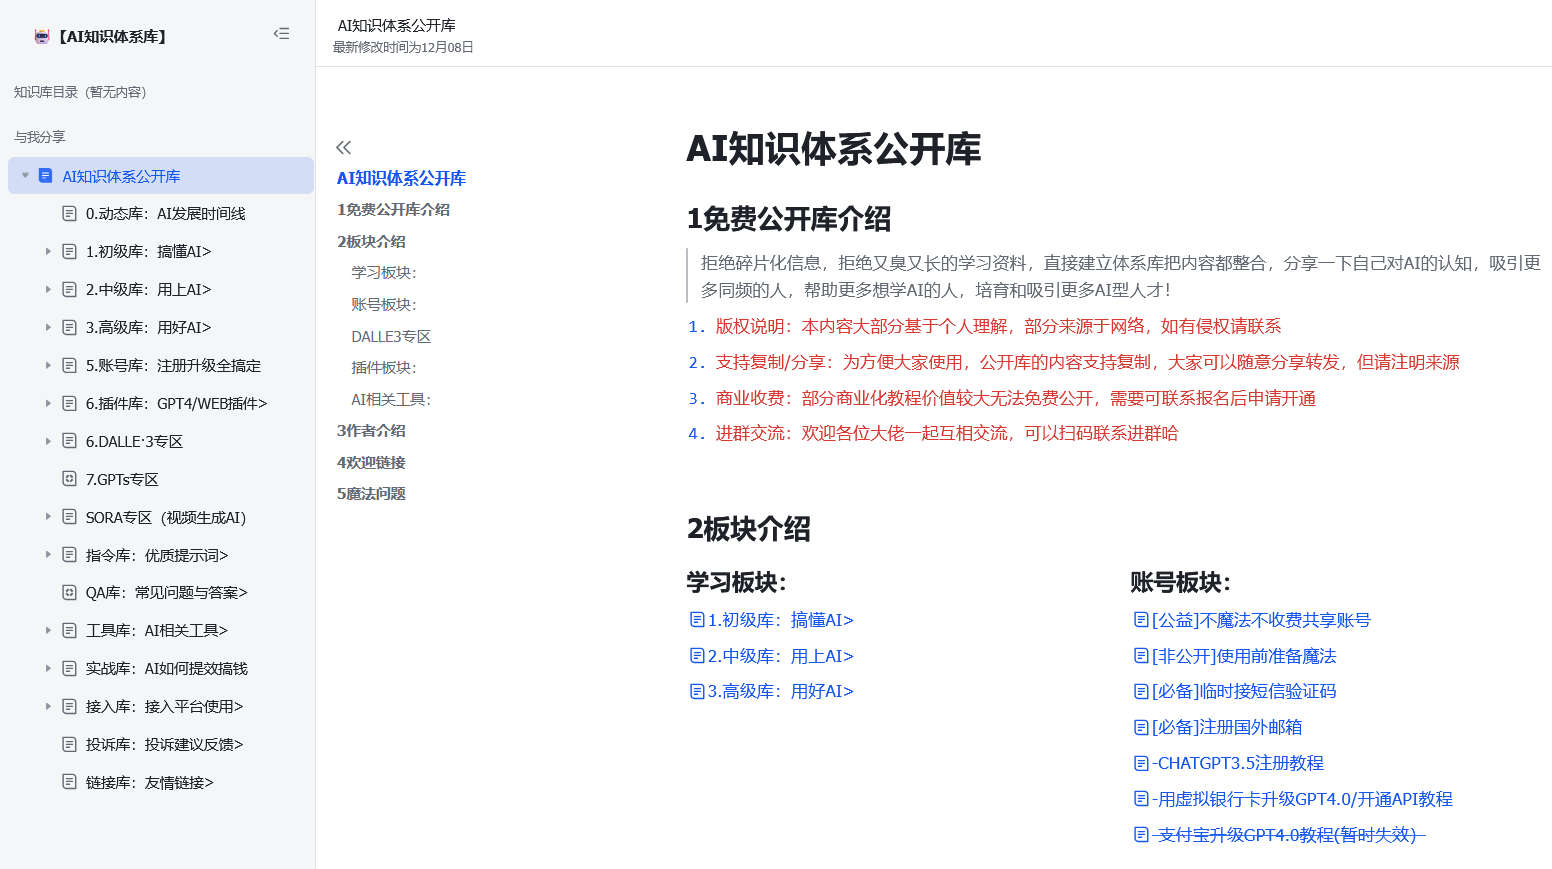The image size is (1552, 869).
Task: Expand the 6.DALLE·3专区 tree node arrow
Action: 47,441
